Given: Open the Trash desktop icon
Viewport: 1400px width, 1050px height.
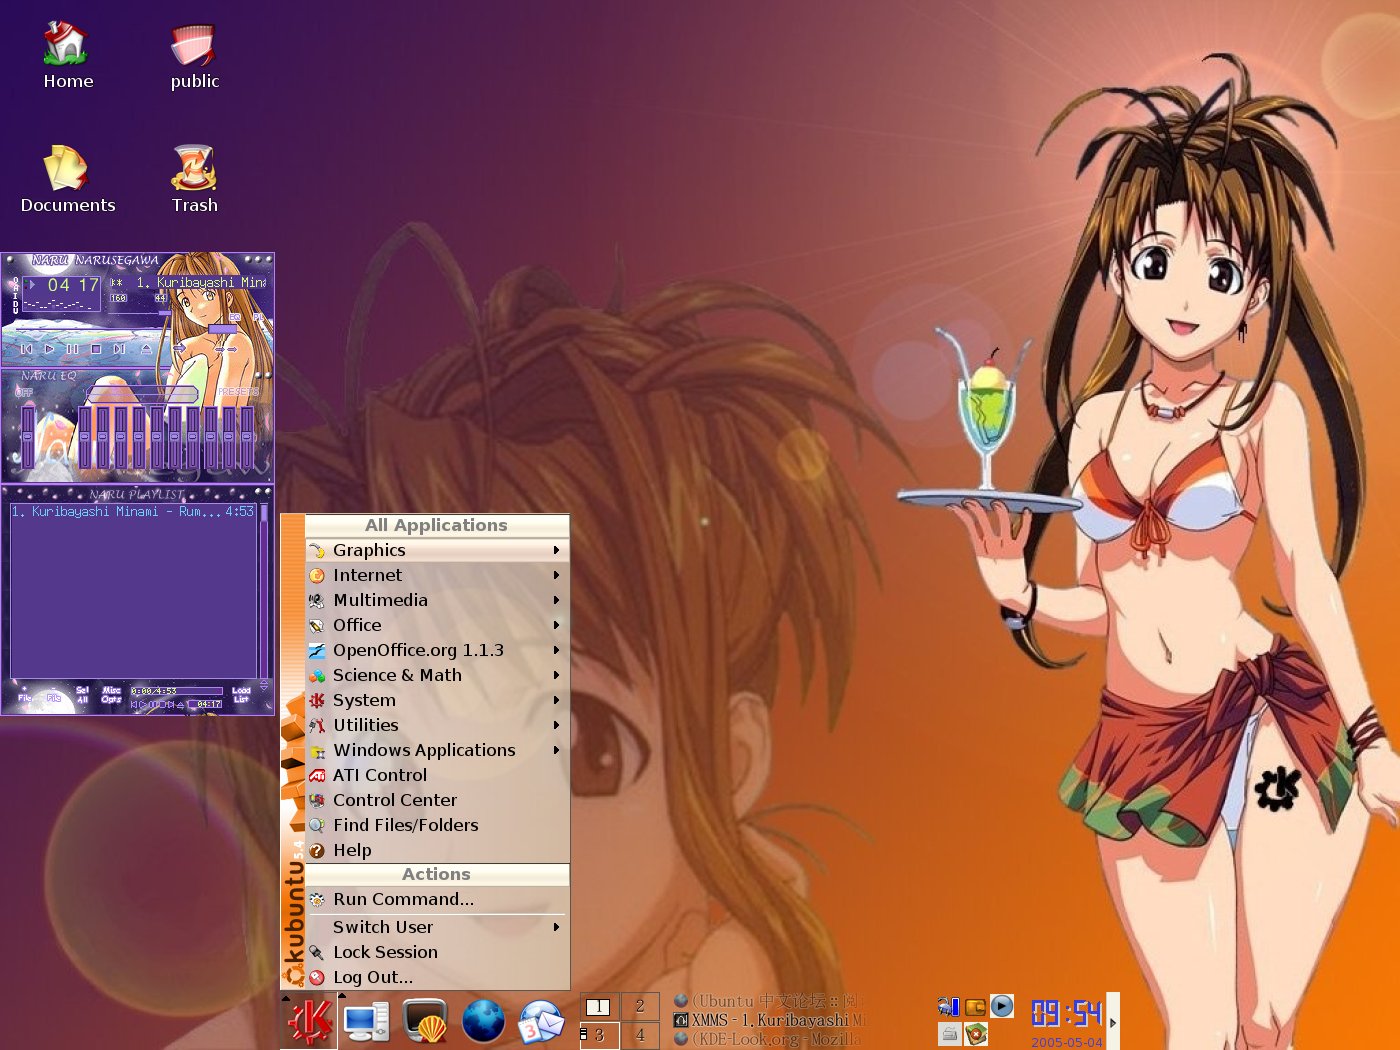Looking at the screenshot, I should (194, 180).
